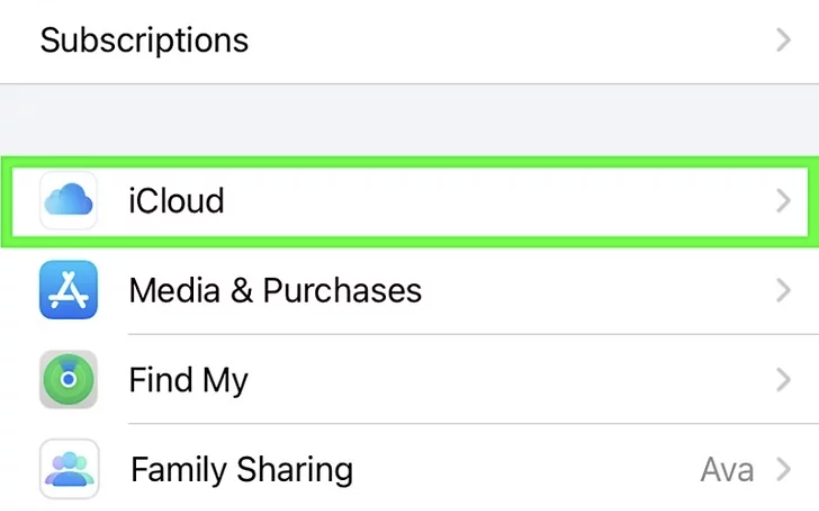Image resolution: width=819 pixels, height=511 pixels.
Task: Open Media & Purchases via its chevron arrow
Action: click(x=783, y=290)
